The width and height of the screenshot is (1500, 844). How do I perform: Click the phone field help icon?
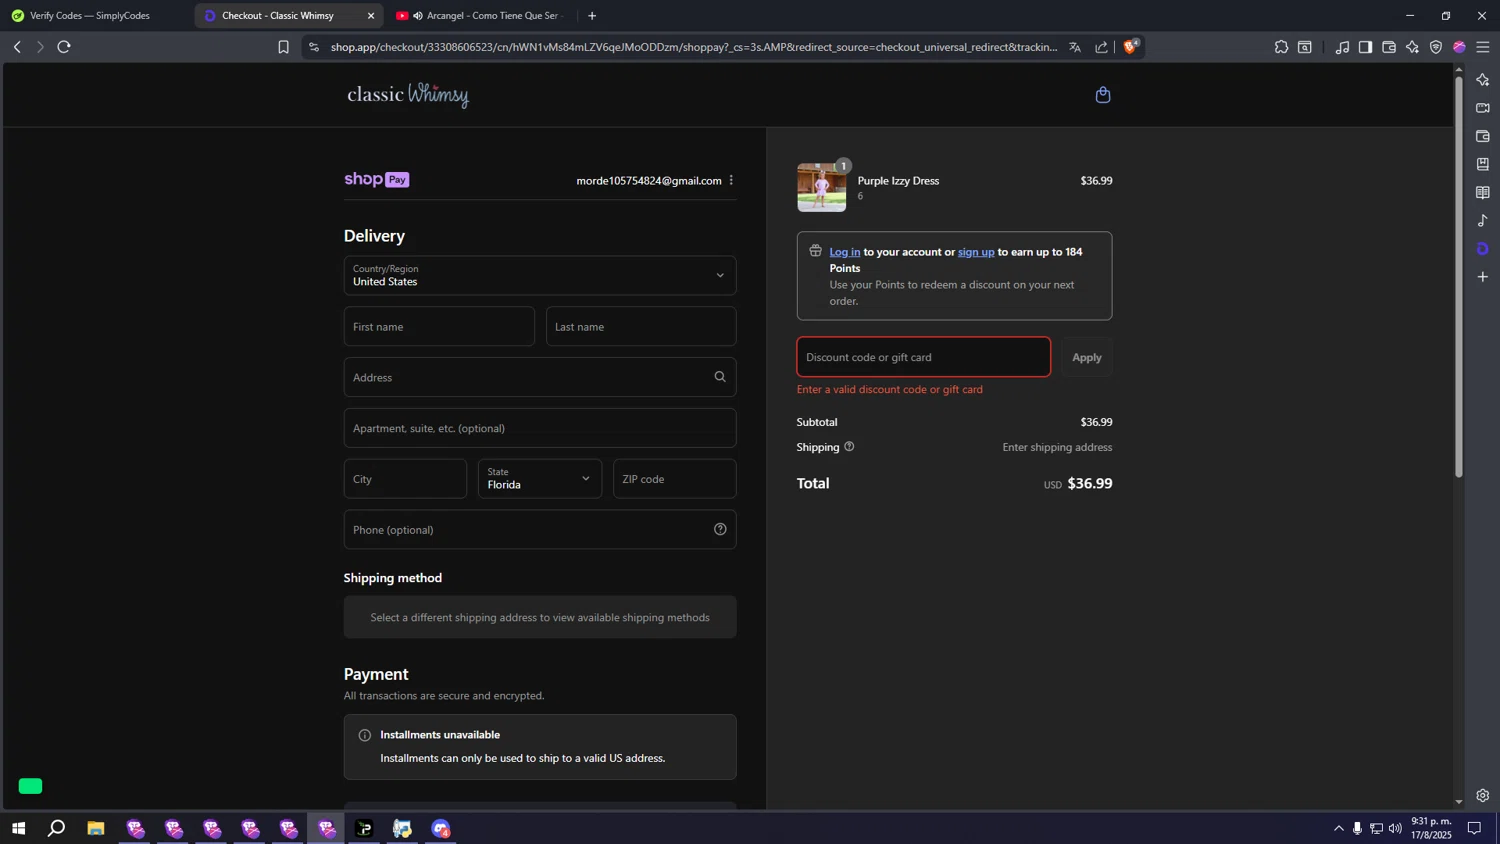click(720, 529)
